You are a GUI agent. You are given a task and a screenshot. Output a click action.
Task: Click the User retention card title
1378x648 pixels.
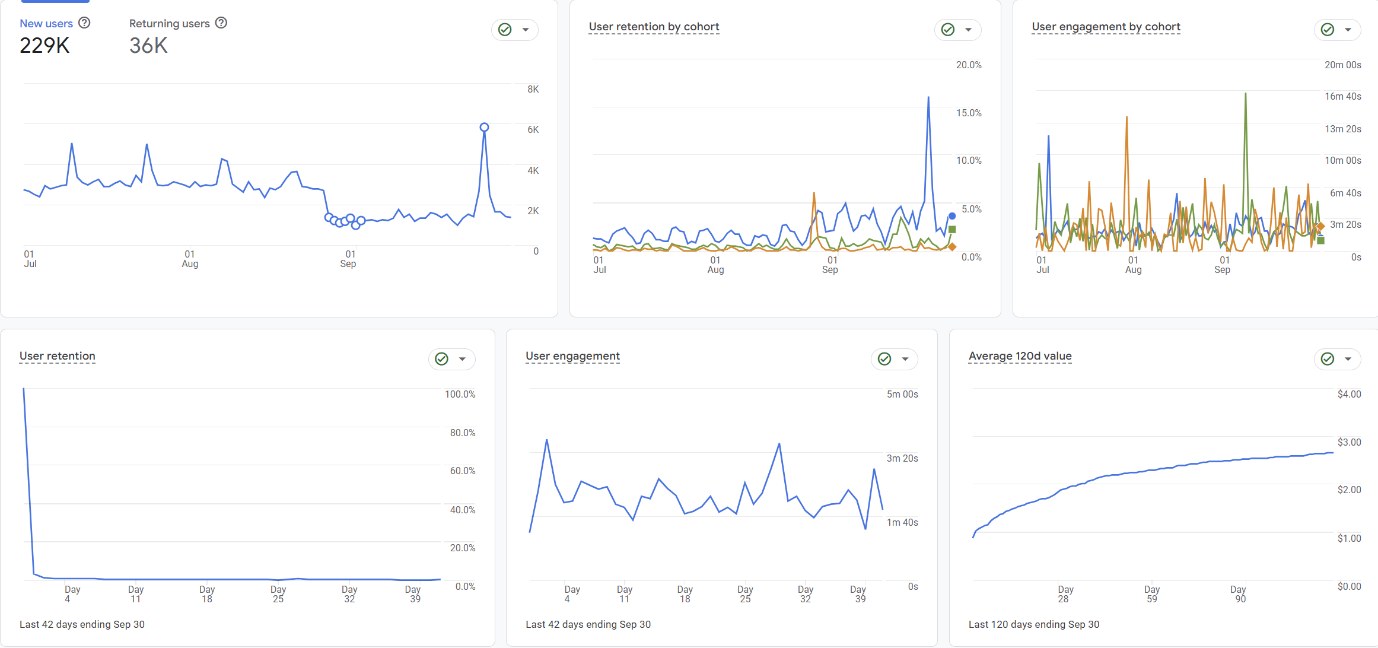click(x=57, y=356)
